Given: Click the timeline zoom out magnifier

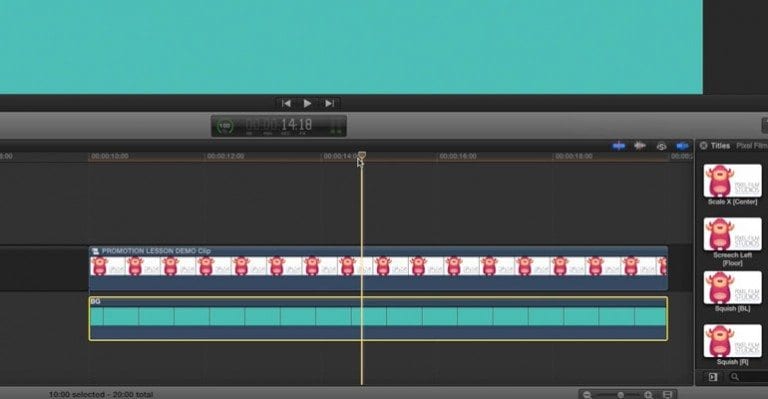Looking at the screenshot, I should pyautogui.click(x=587, y=395).
